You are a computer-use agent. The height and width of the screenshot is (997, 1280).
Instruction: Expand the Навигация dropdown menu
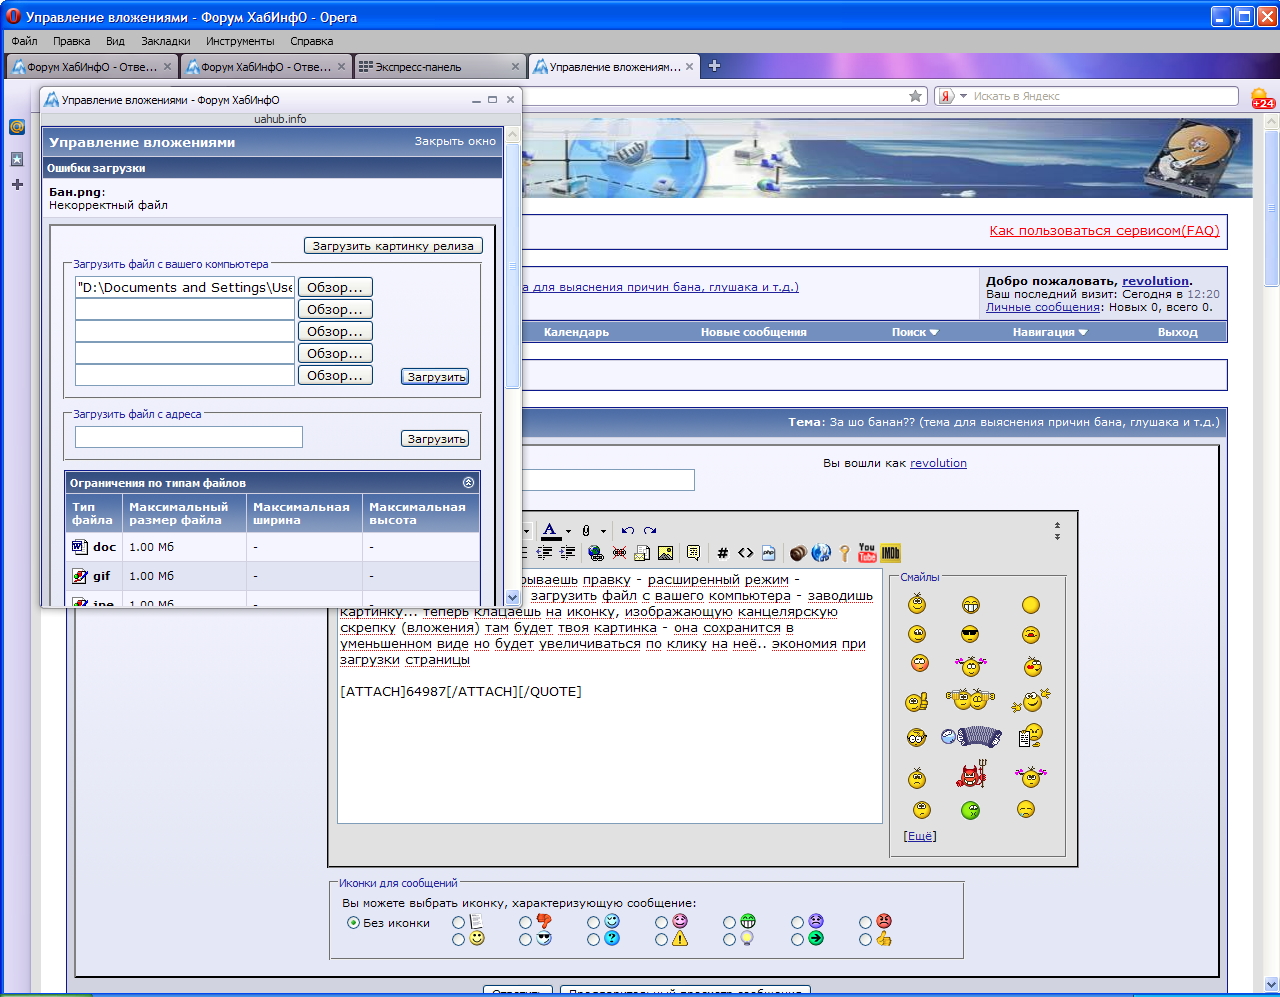tap(1049, 332)
